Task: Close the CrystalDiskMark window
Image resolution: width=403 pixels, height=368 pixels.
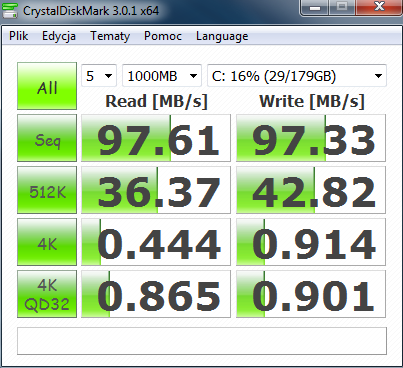Action: (379, 7)
